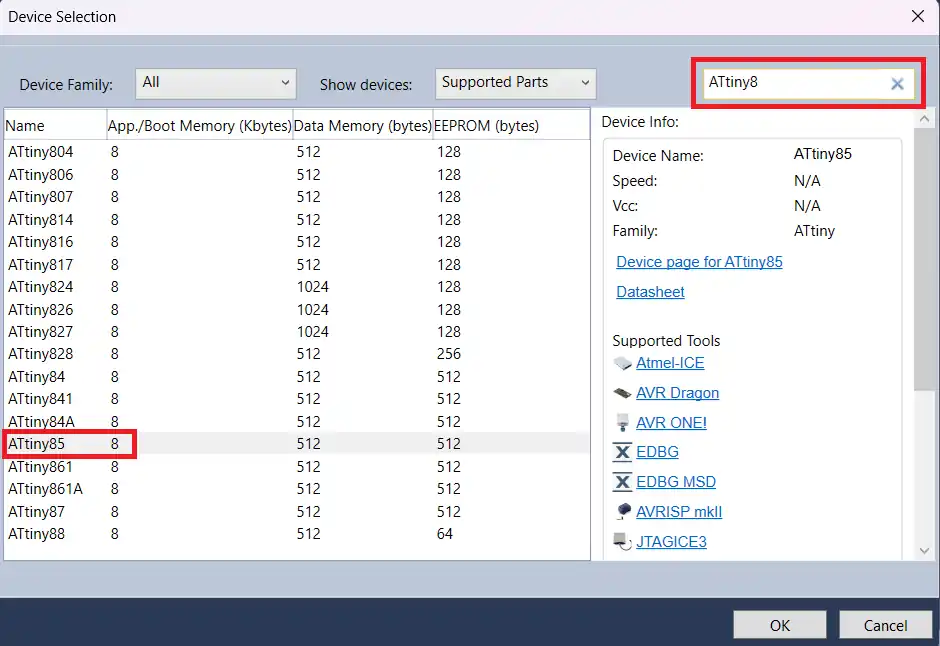The width and height of the screenshot is (940, 646).
Task: Select the ATtiny85 row
Action: coord(297,444)
